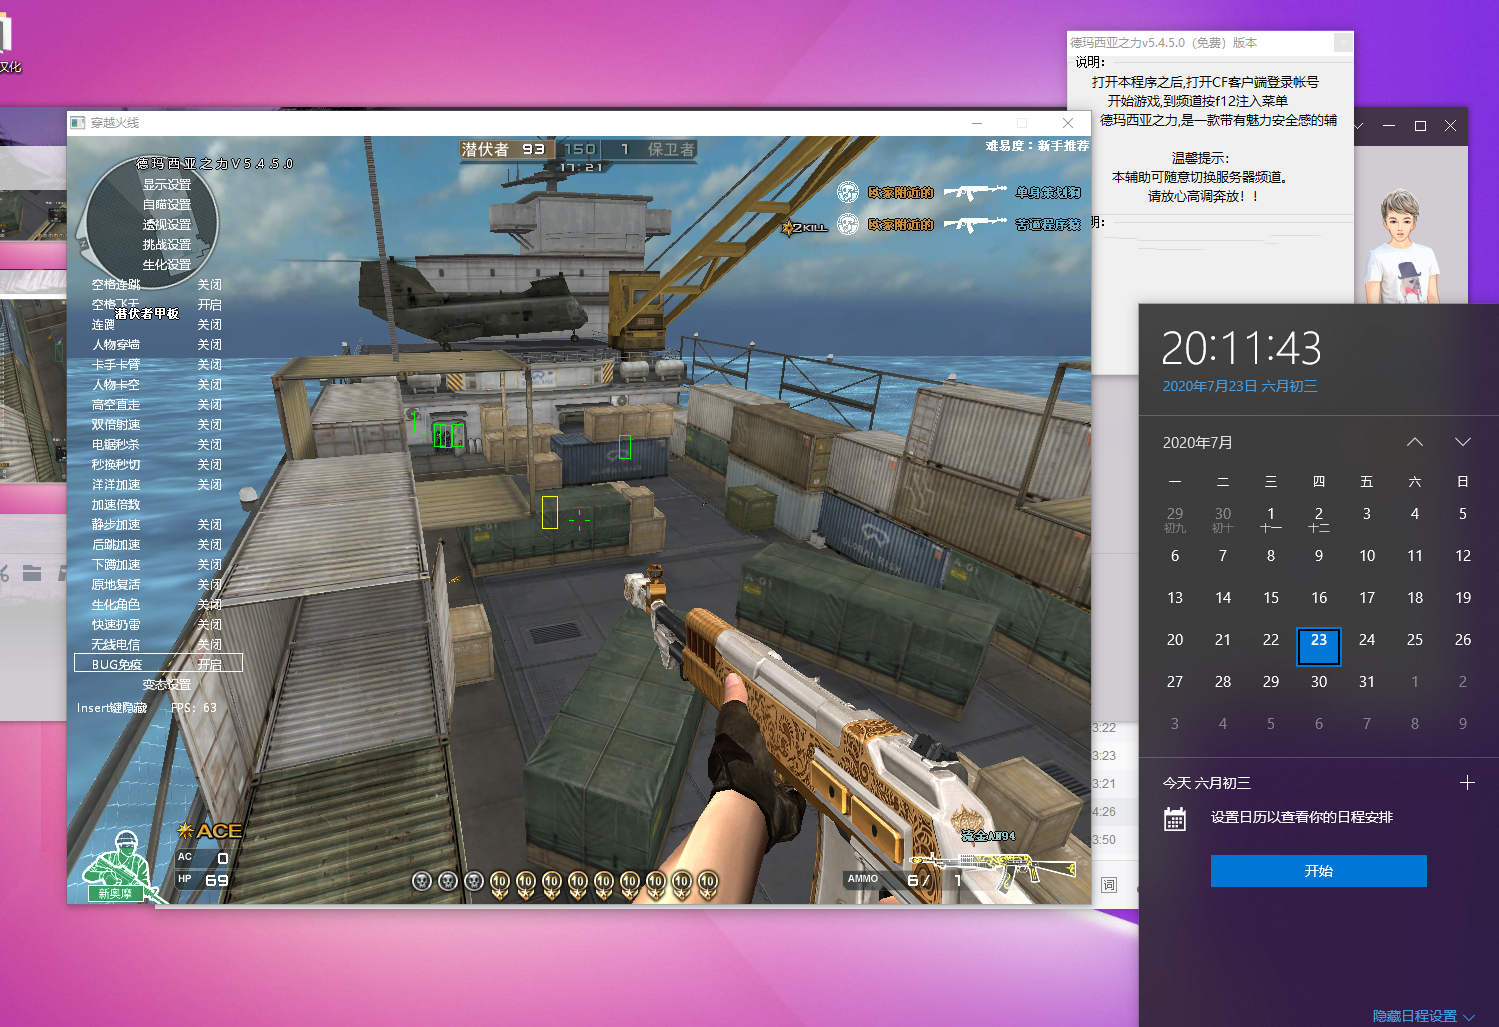Toggle the highlighted BUG免疫 row
Screen dimensions: 1499x1027
click(x=158, y=664)
